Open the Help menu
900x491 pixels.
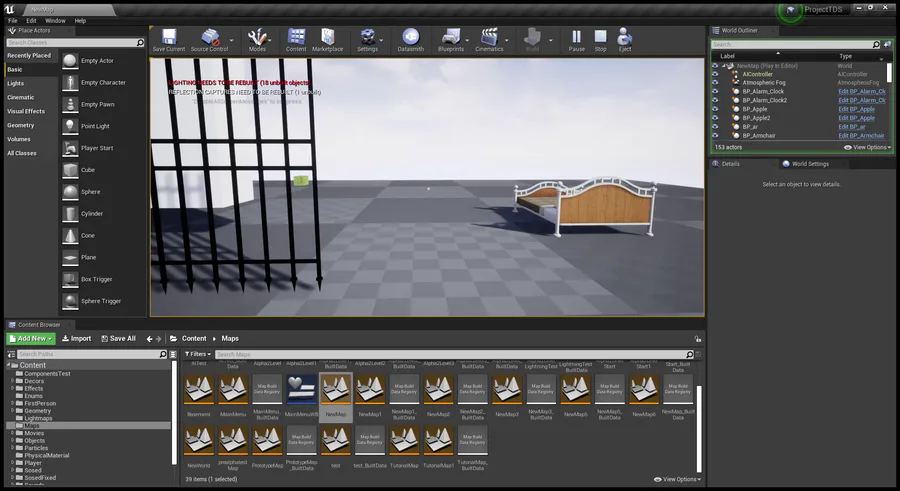[80, 21]
